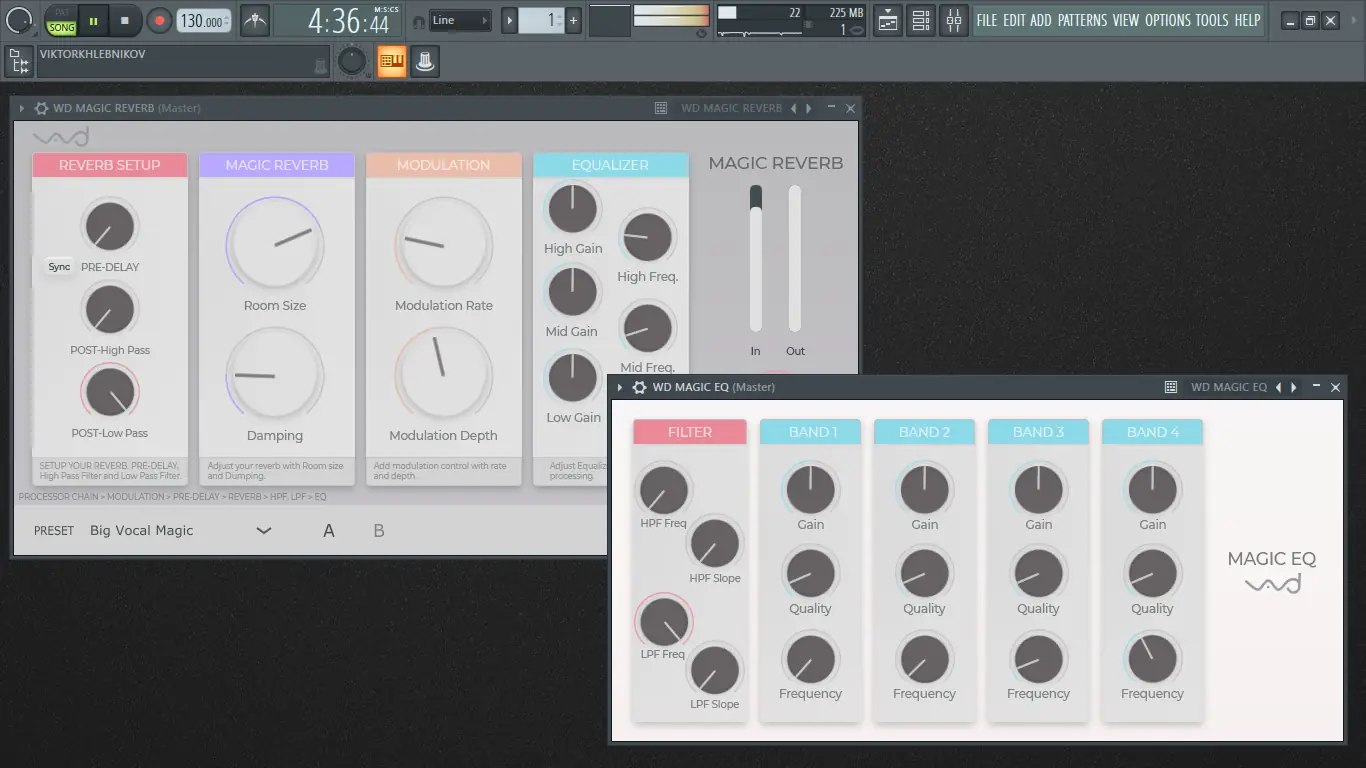Open the FILE menu
Image resolution: width=1366 pixels, height=768 pixels.
(x=987, y=20)
